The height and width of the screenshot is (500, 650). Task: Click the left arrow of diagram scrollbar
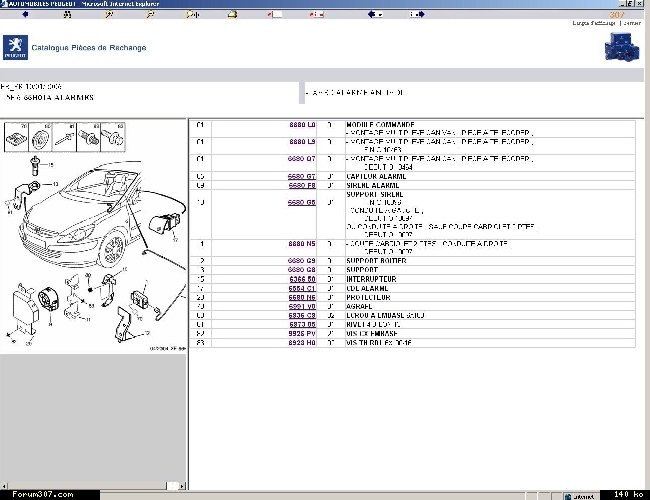4,486
